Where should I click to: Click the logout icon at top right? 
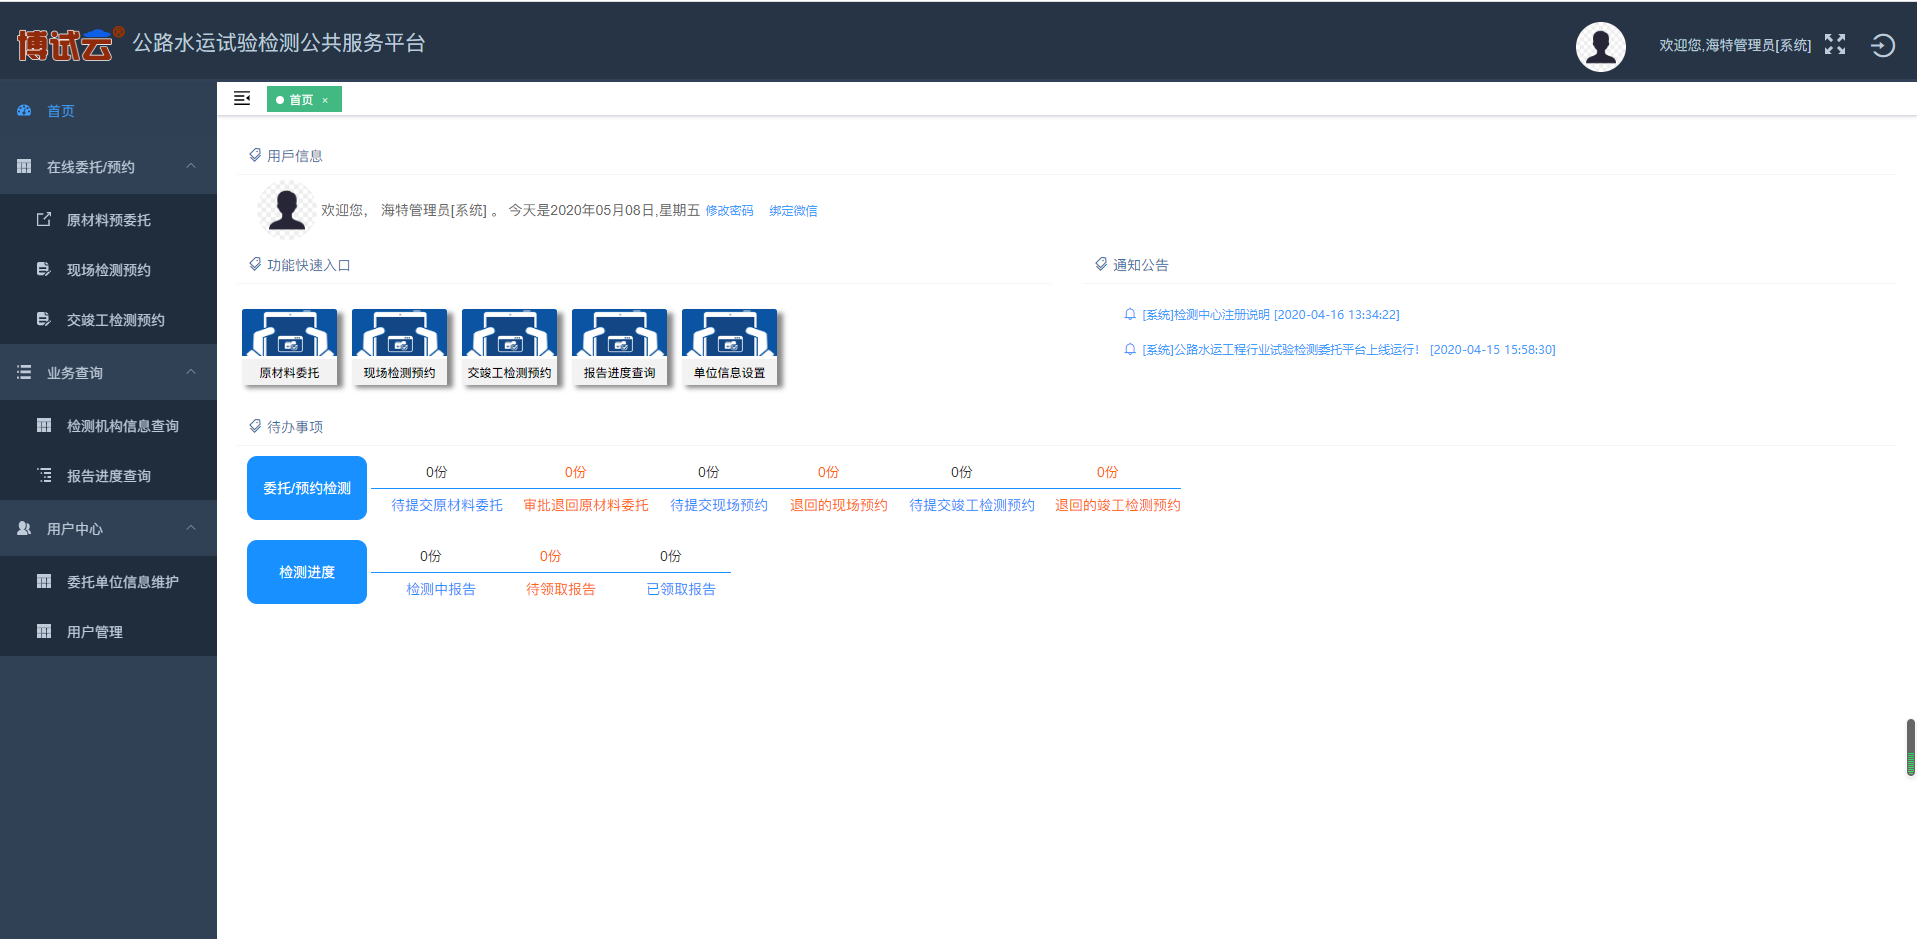coord(1882,45)
